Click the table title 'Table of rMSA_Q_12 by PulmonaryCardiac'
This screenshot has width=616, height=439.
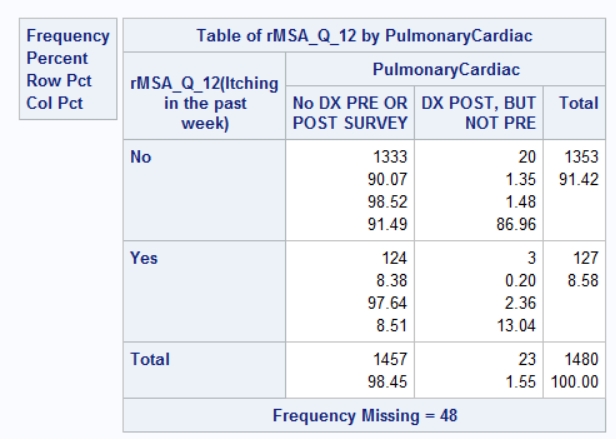[364, 35]
